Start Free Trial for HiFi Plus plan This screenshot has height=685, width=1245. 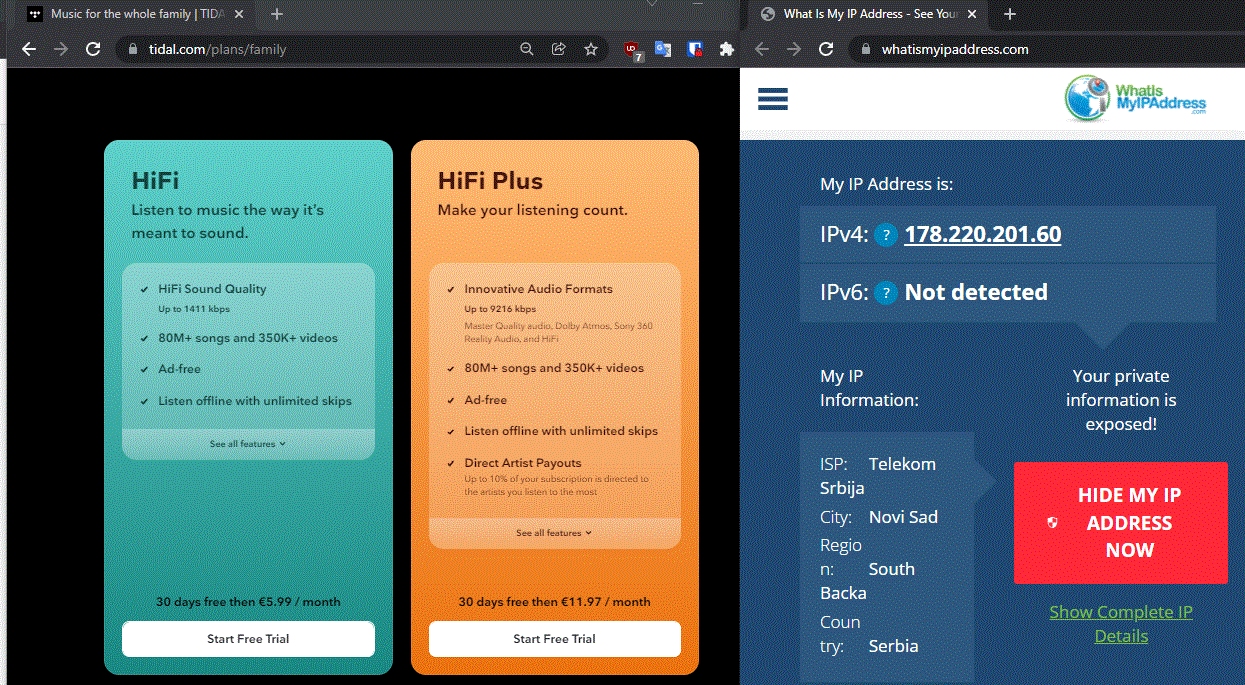tap(554, 639)
